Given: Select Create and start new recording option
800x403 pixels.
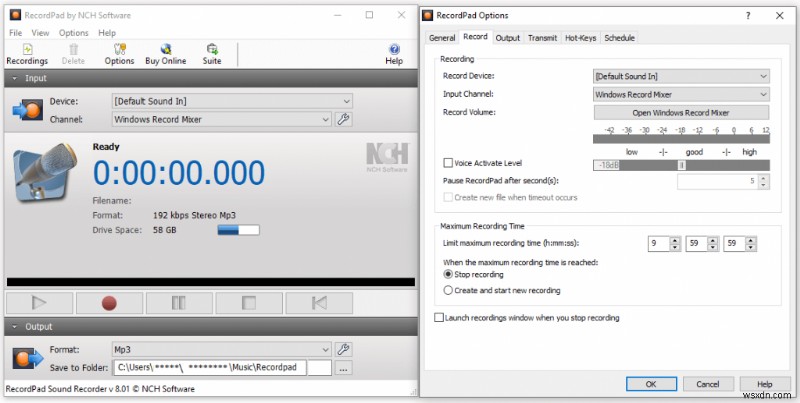Looking at the screenshot, I should [x=448, y=290].
